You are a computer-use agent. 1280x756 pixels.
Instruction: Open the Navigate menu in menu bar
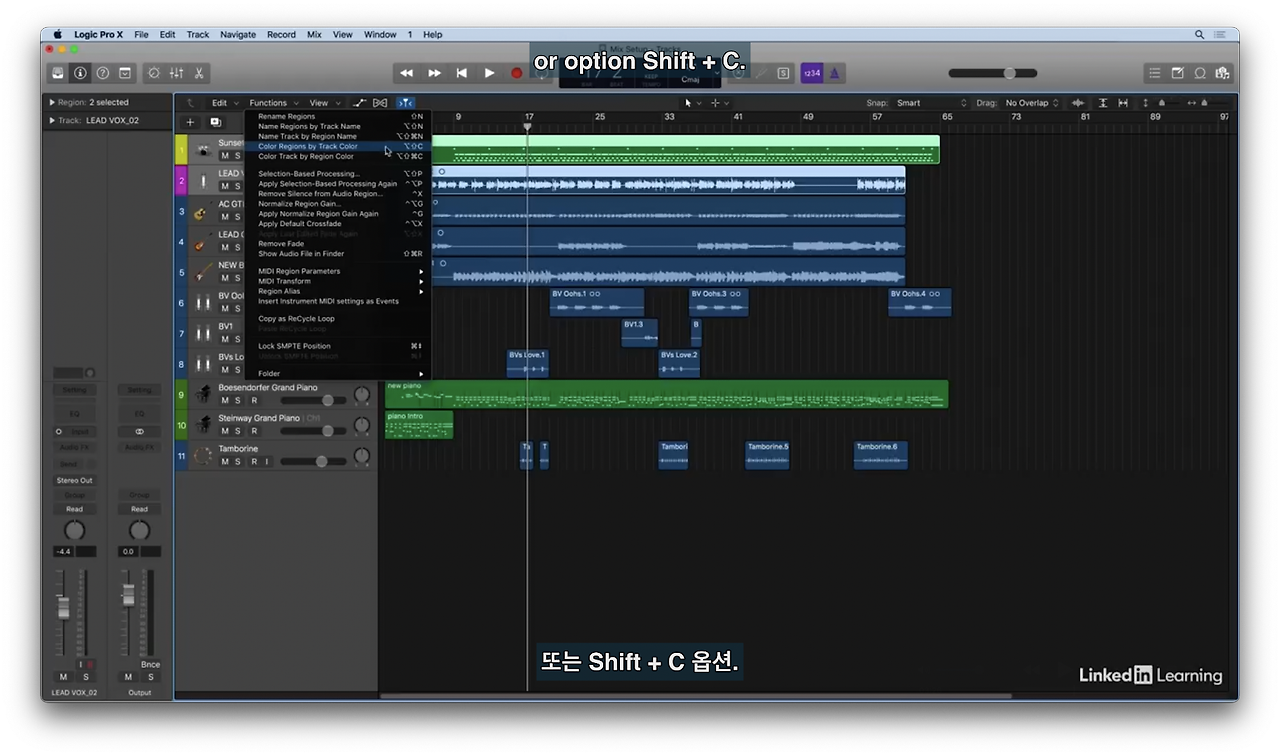pos(238,34)
